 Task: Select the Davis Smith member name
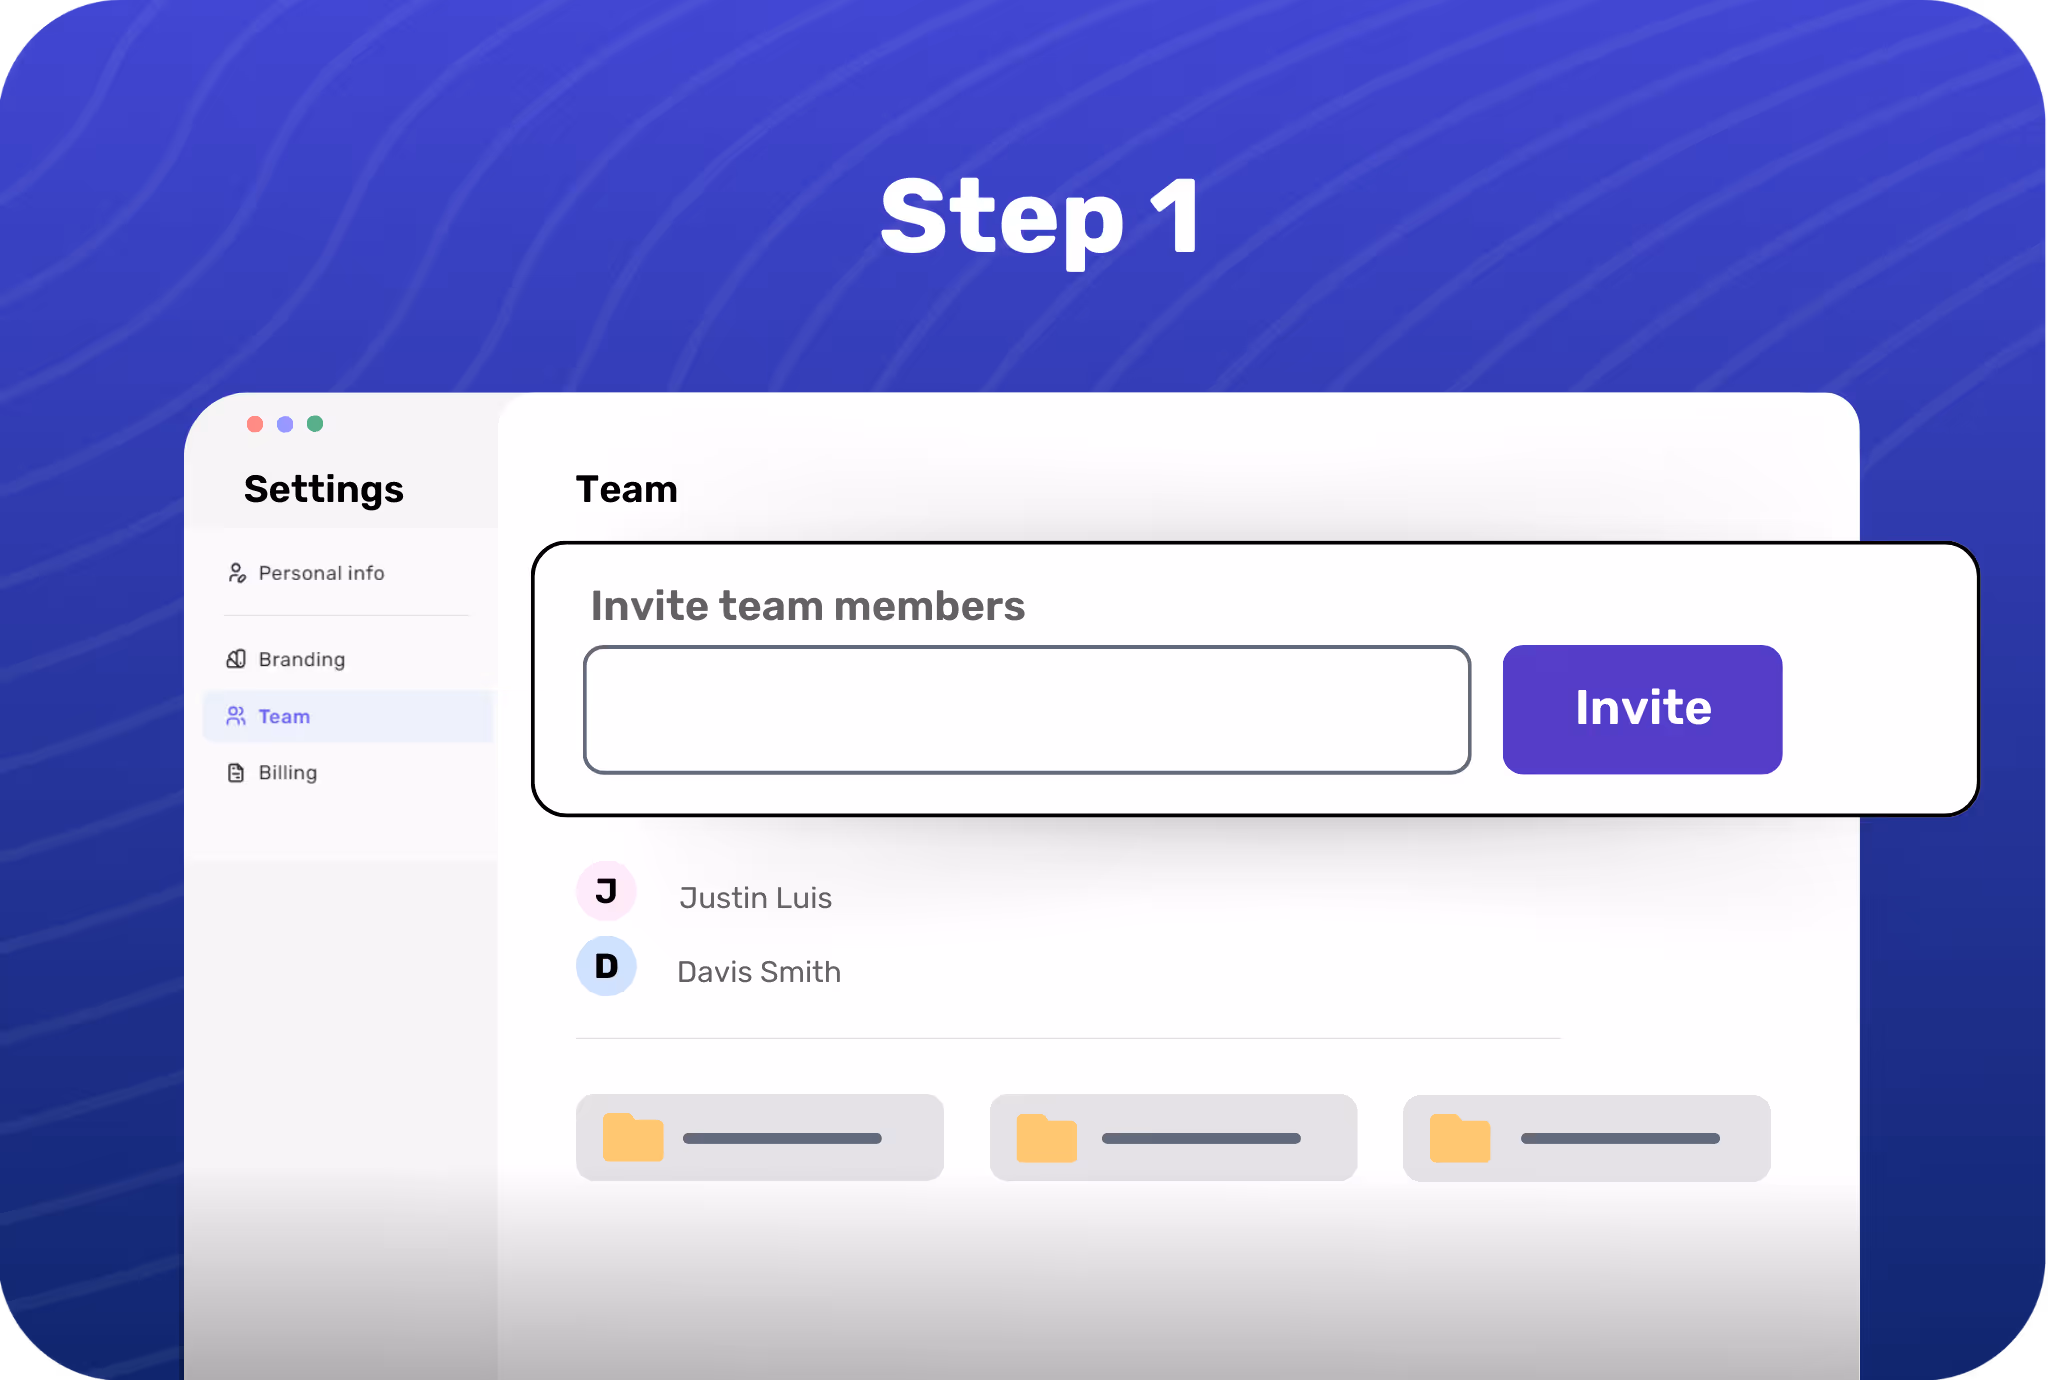tap(759, 972)
